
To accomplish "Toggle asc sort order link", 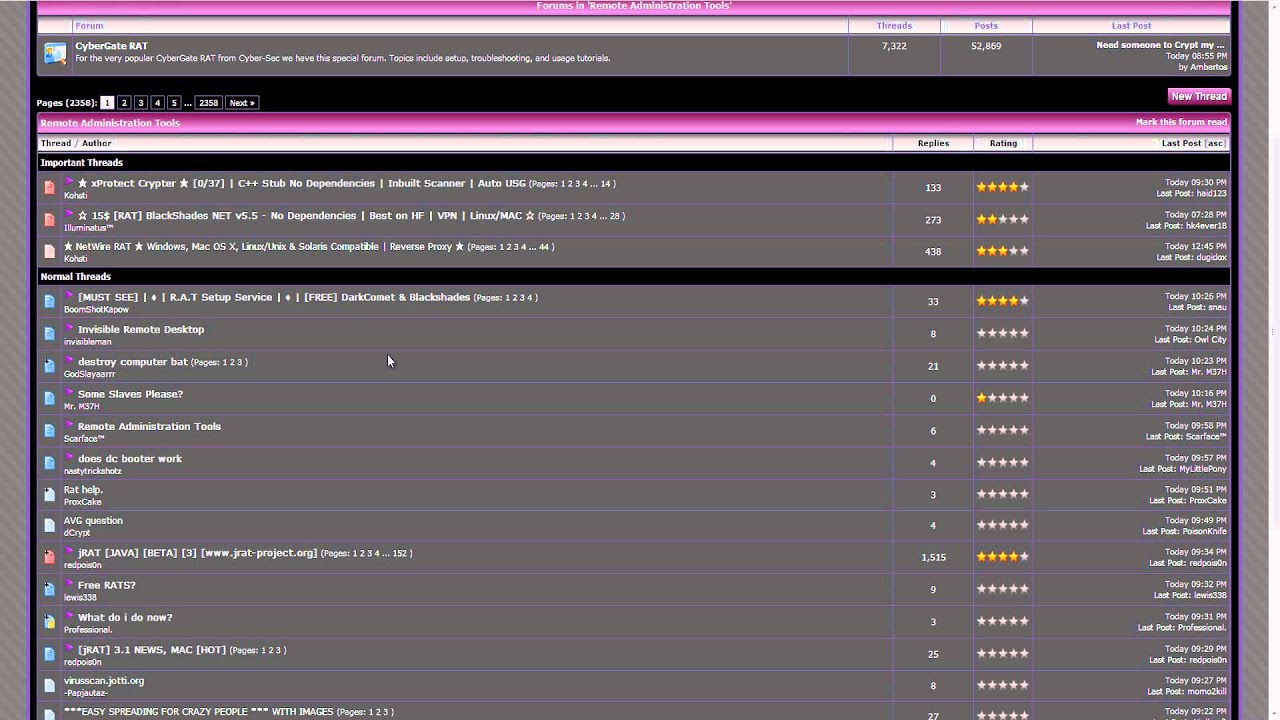I will (x=1216, y=143).
